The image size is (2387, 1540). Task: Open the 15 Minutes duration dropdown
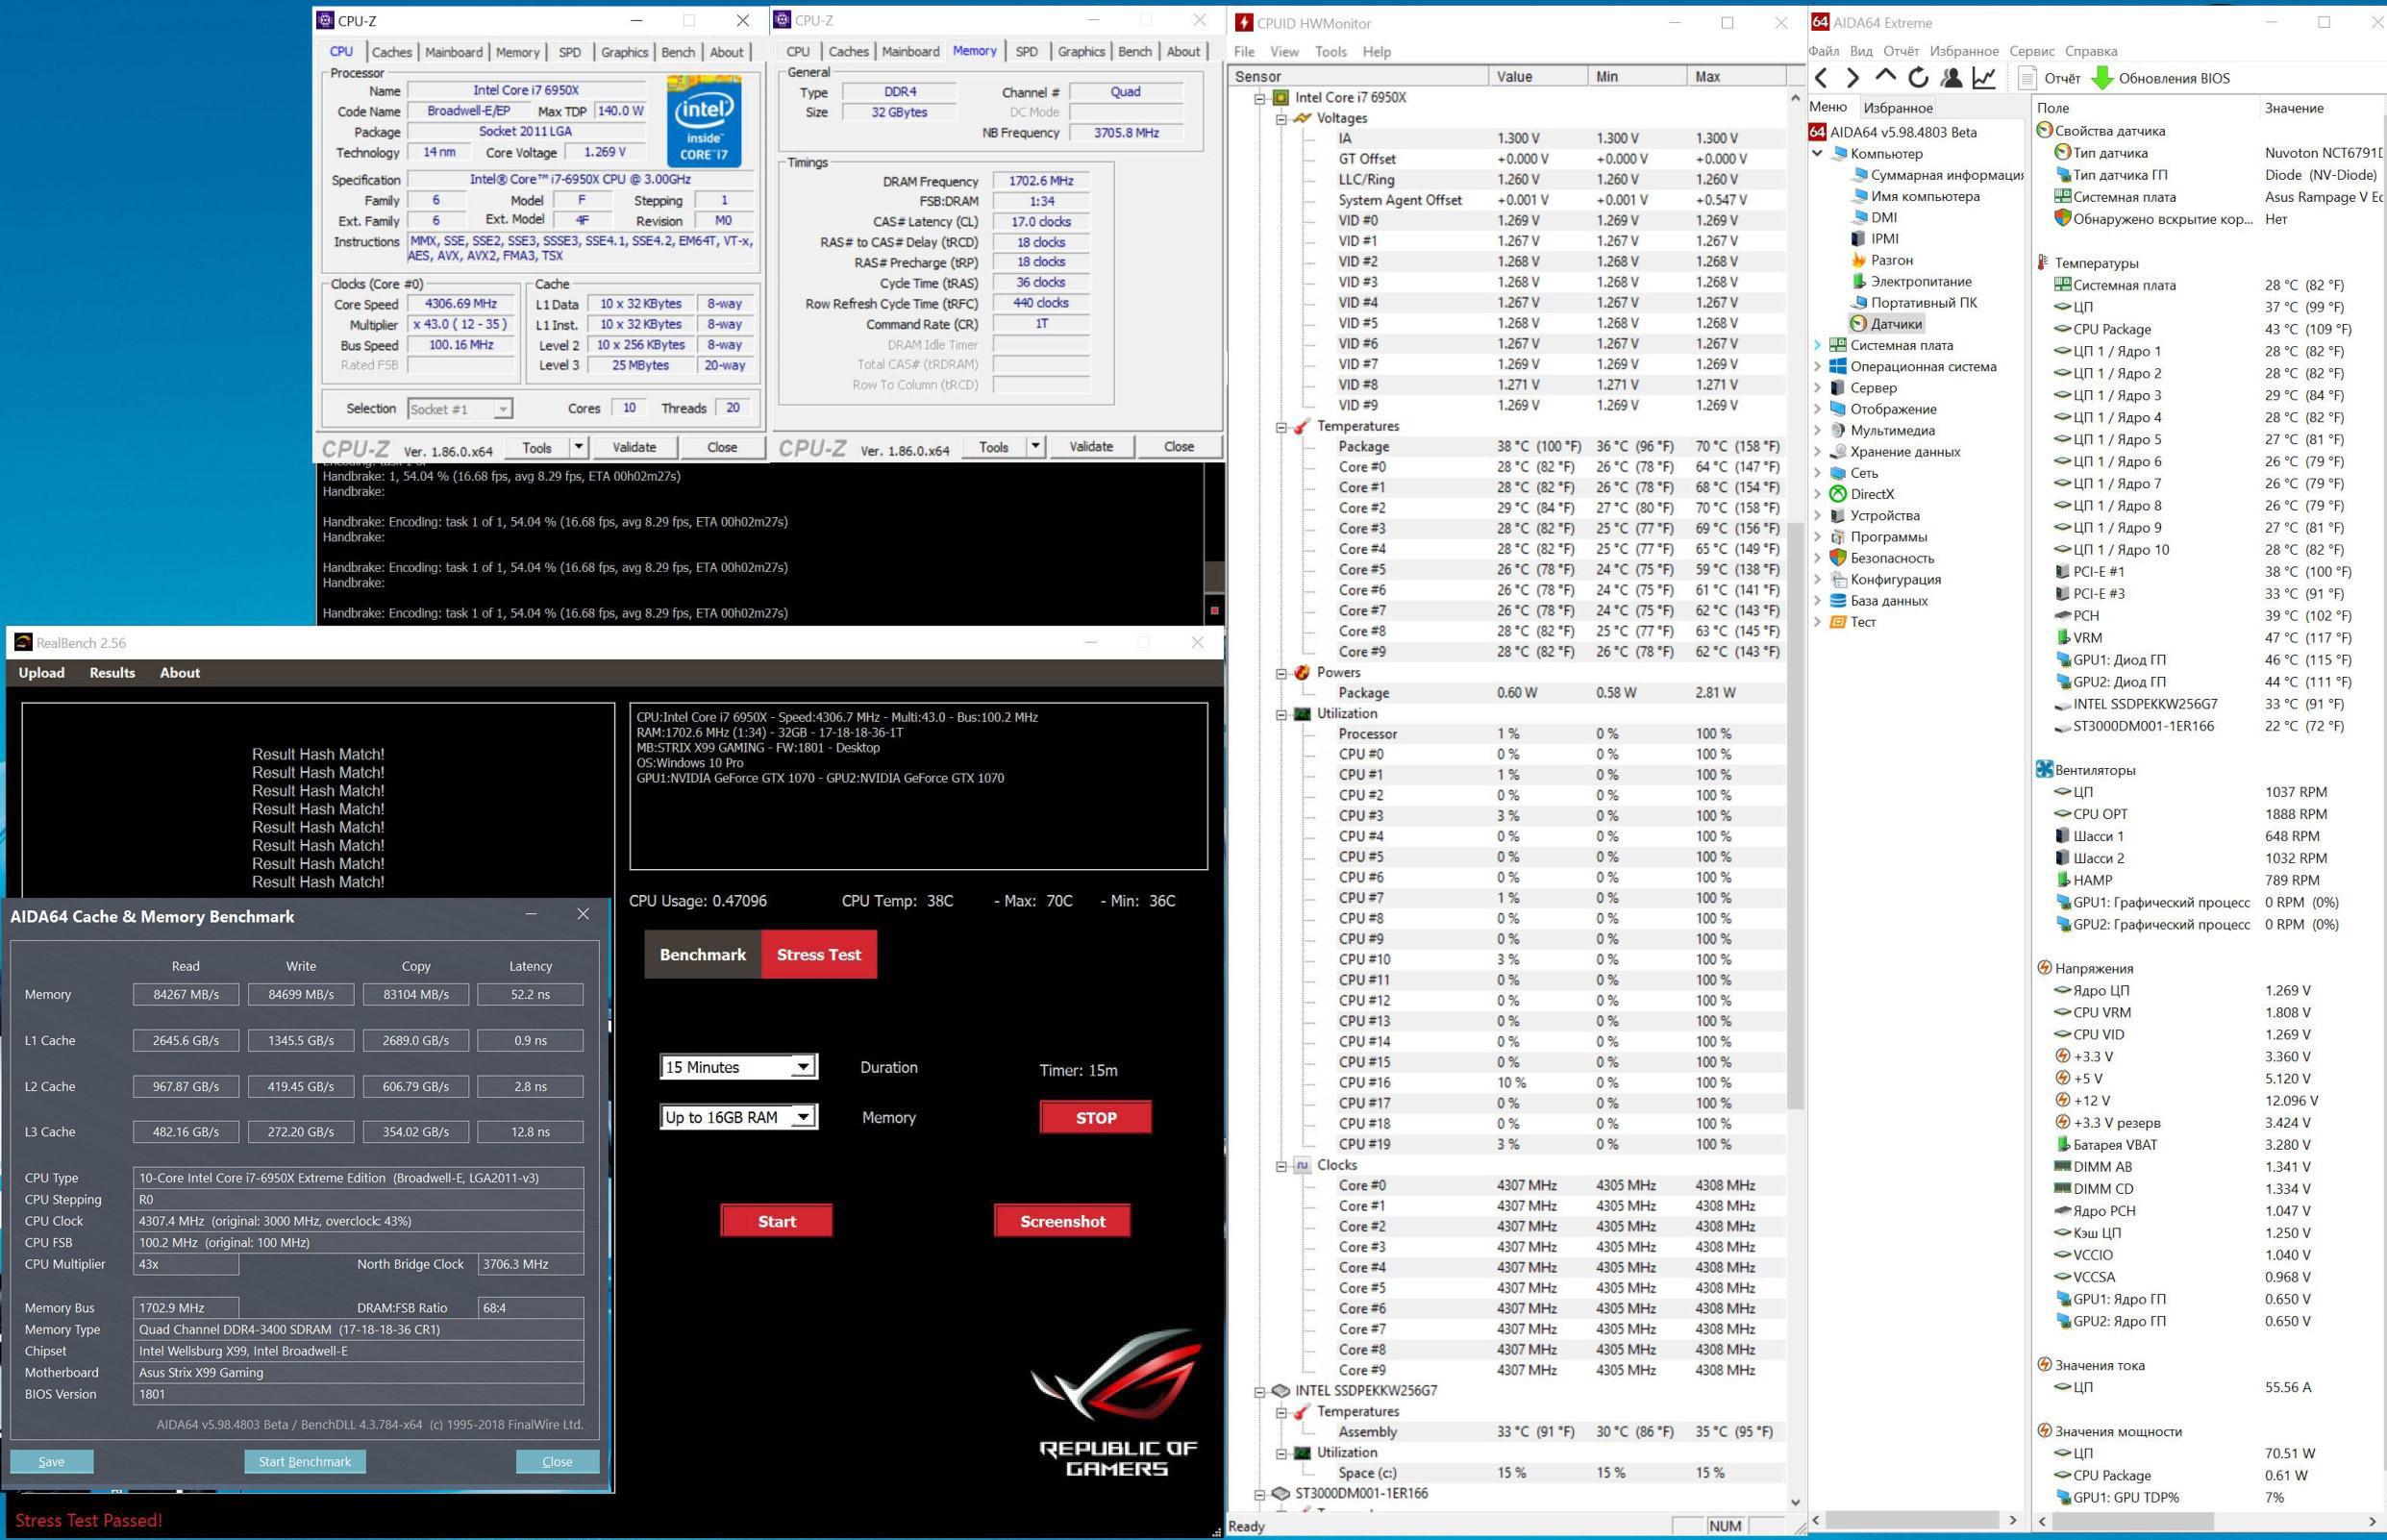(x=802, y=1067)
